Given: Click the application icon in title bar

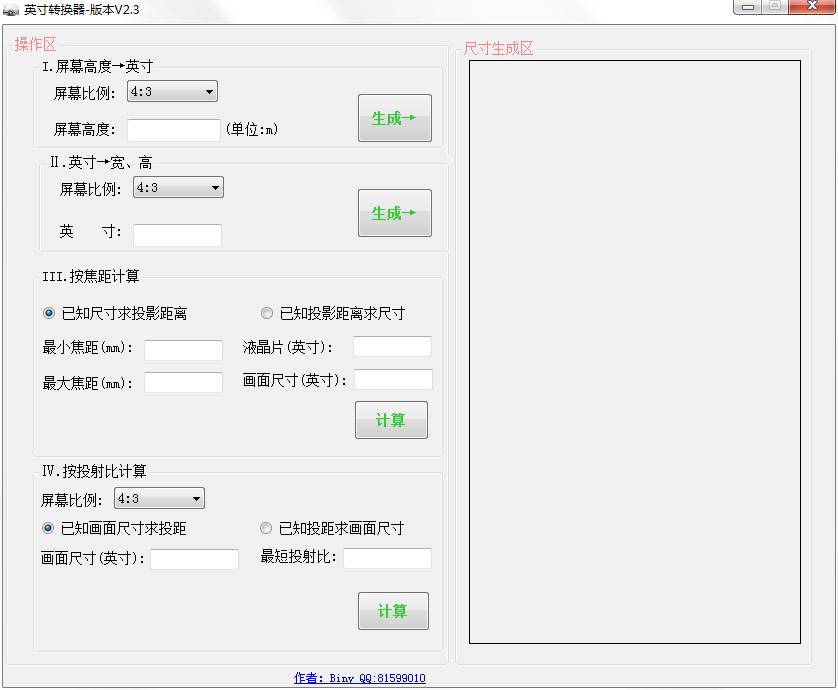Looking at the screenshot, I should (x=11, y=10).
